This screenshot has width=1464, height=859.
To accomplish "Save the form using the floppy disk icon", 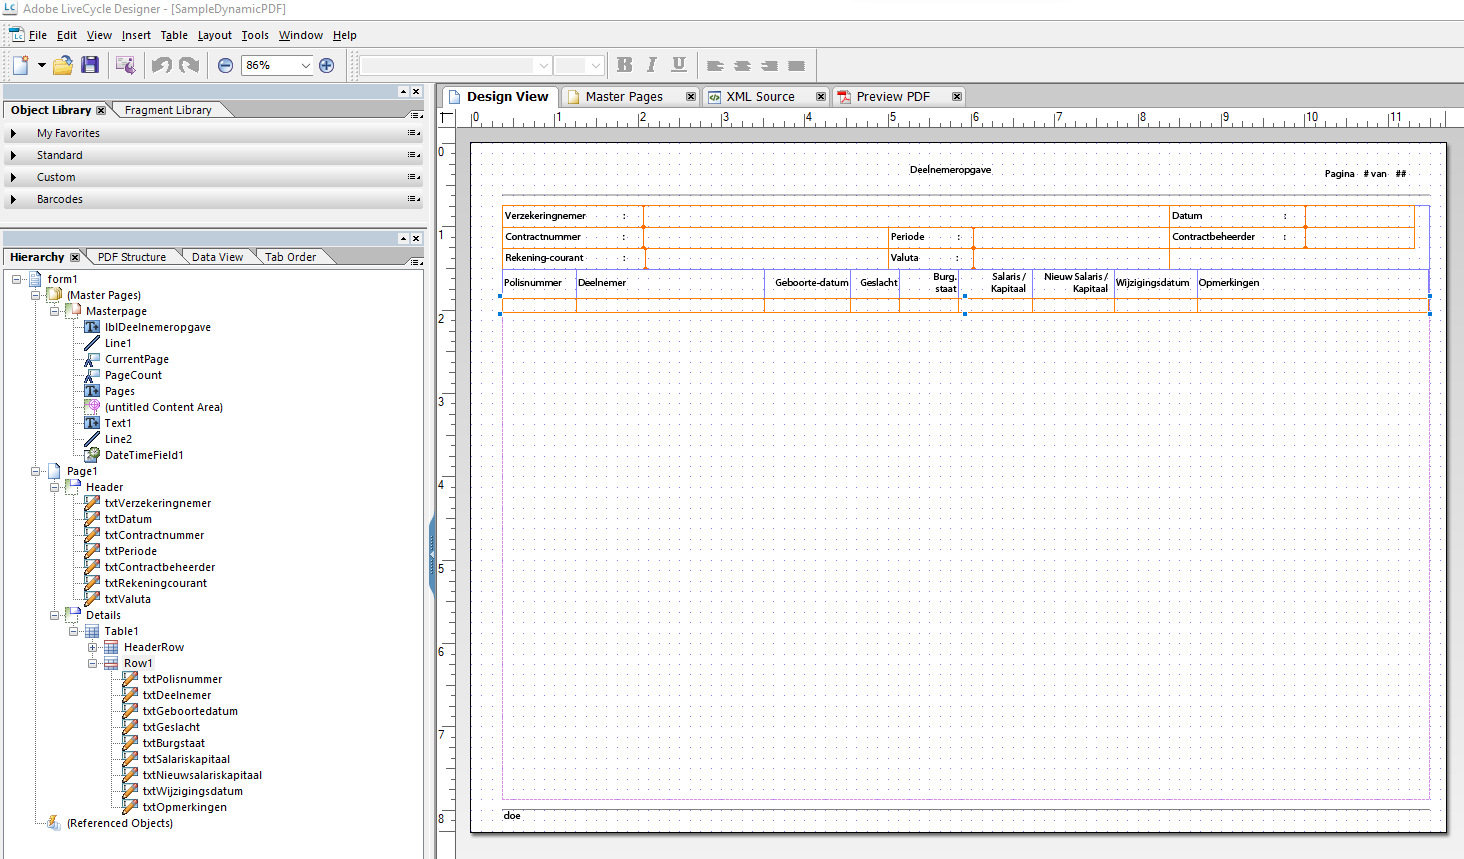I will point(90,65).
